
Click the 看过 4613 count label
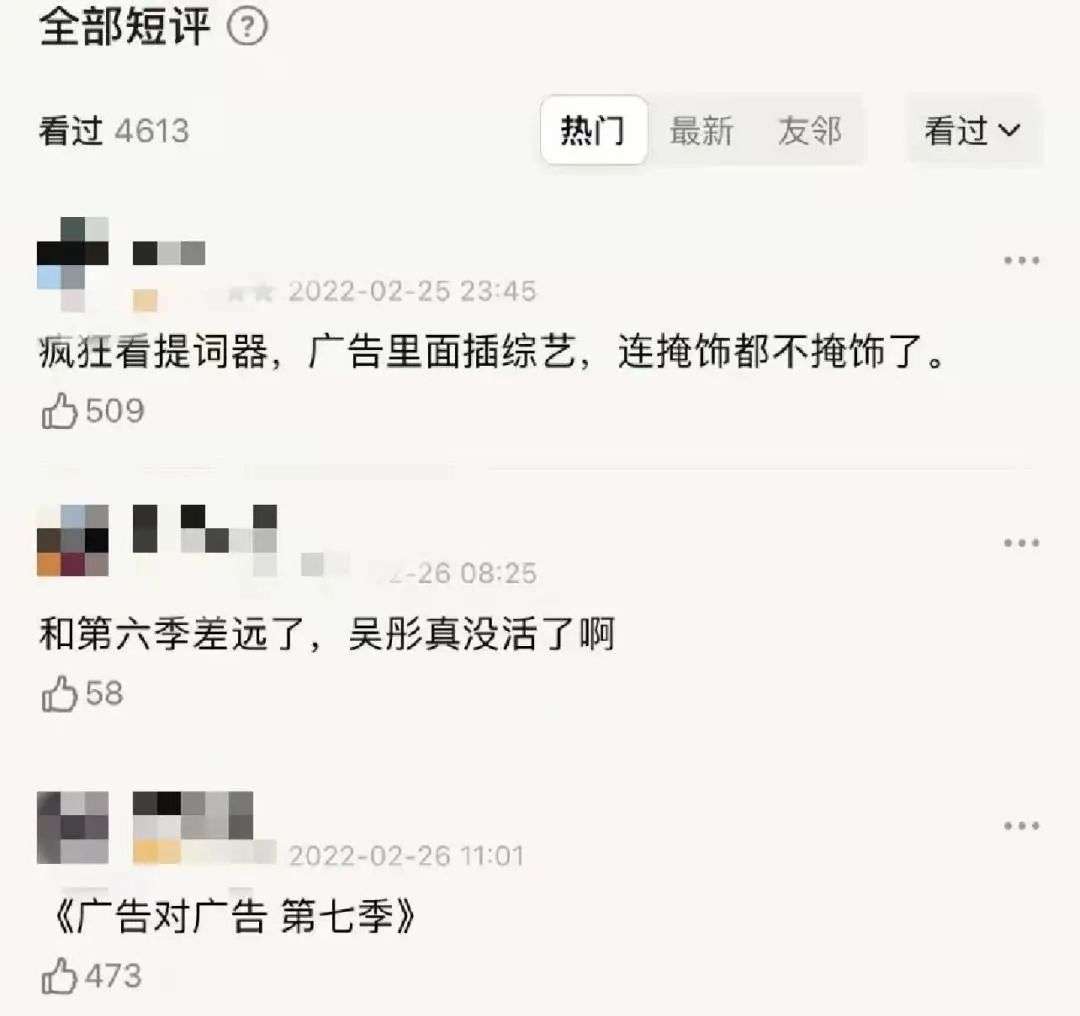(114, 131)
